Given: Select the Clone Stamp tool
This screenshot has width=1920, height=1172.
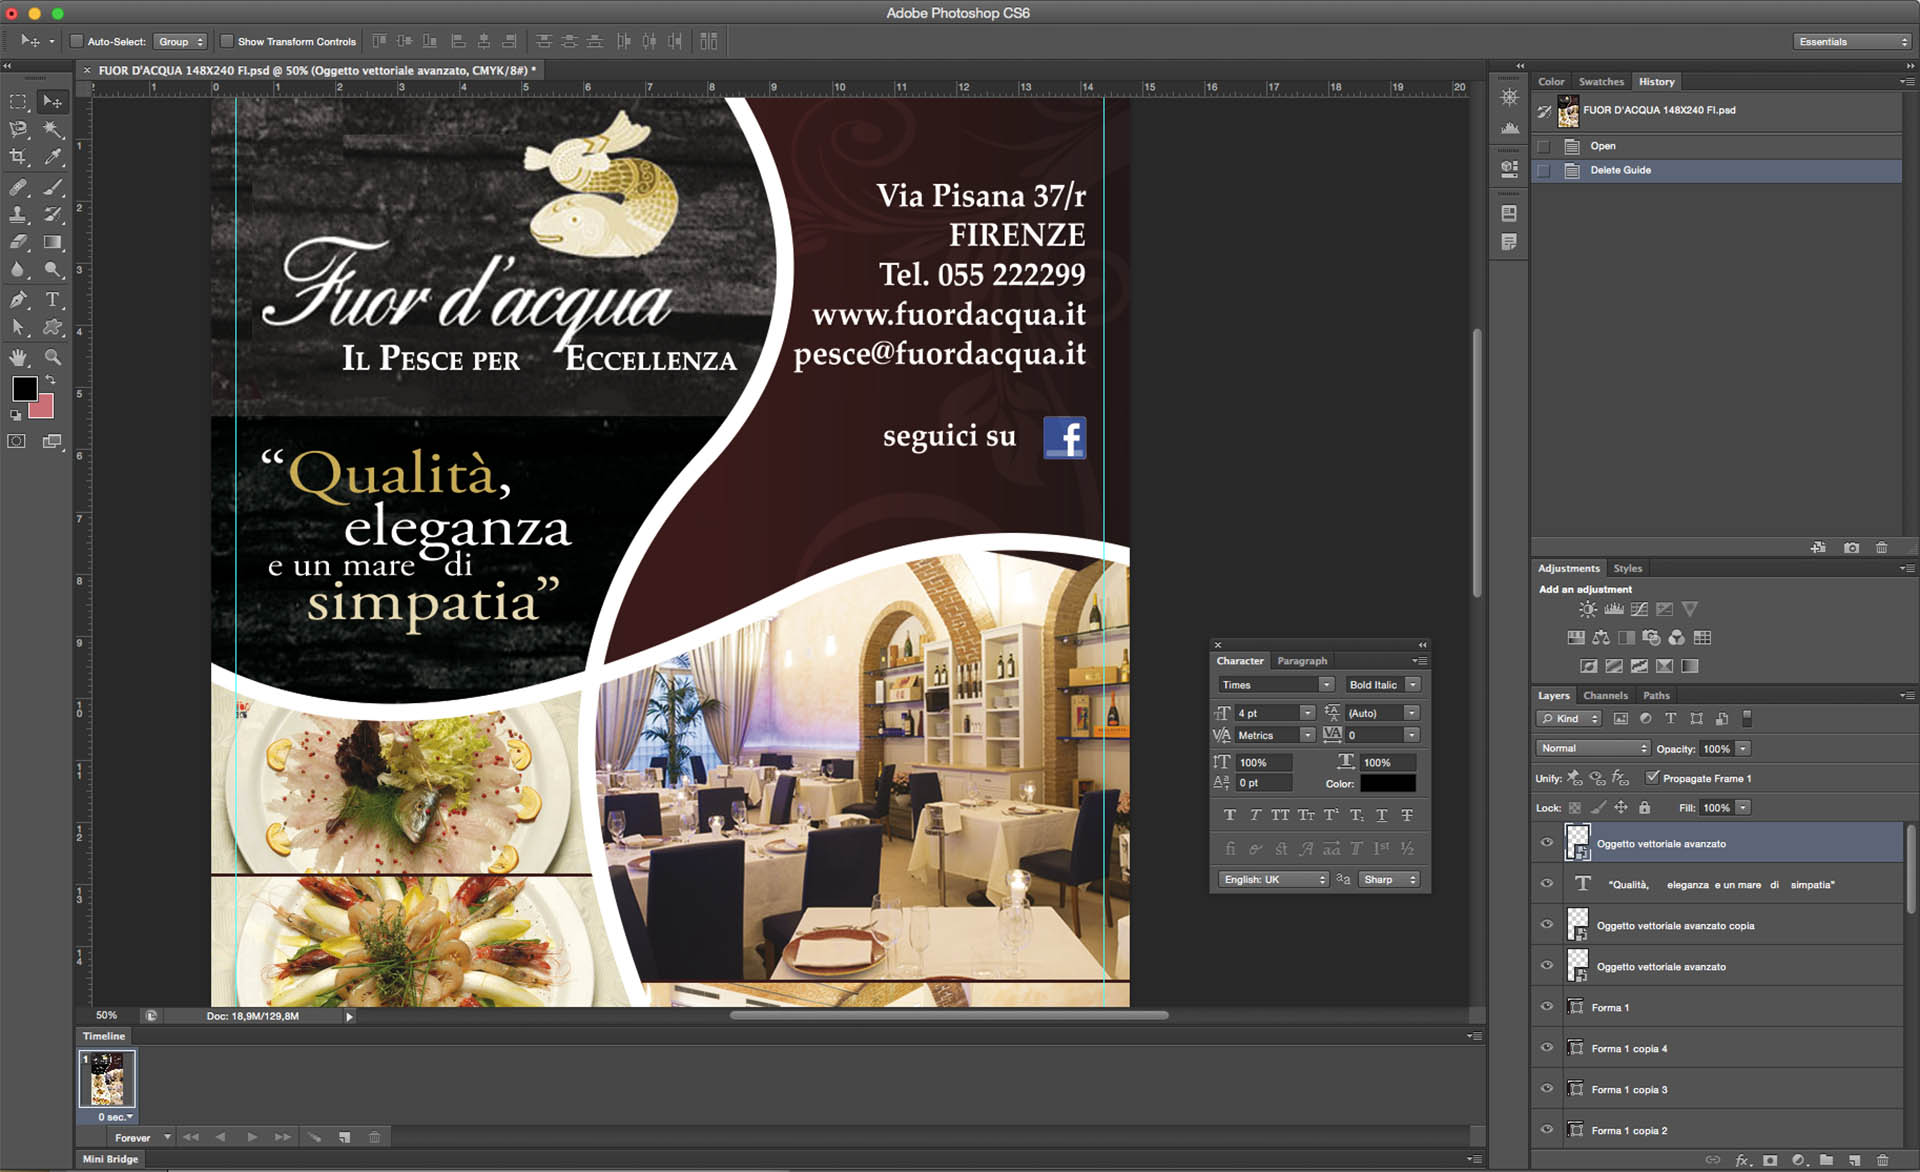Looking at the screenshot, I should point(18,214).
